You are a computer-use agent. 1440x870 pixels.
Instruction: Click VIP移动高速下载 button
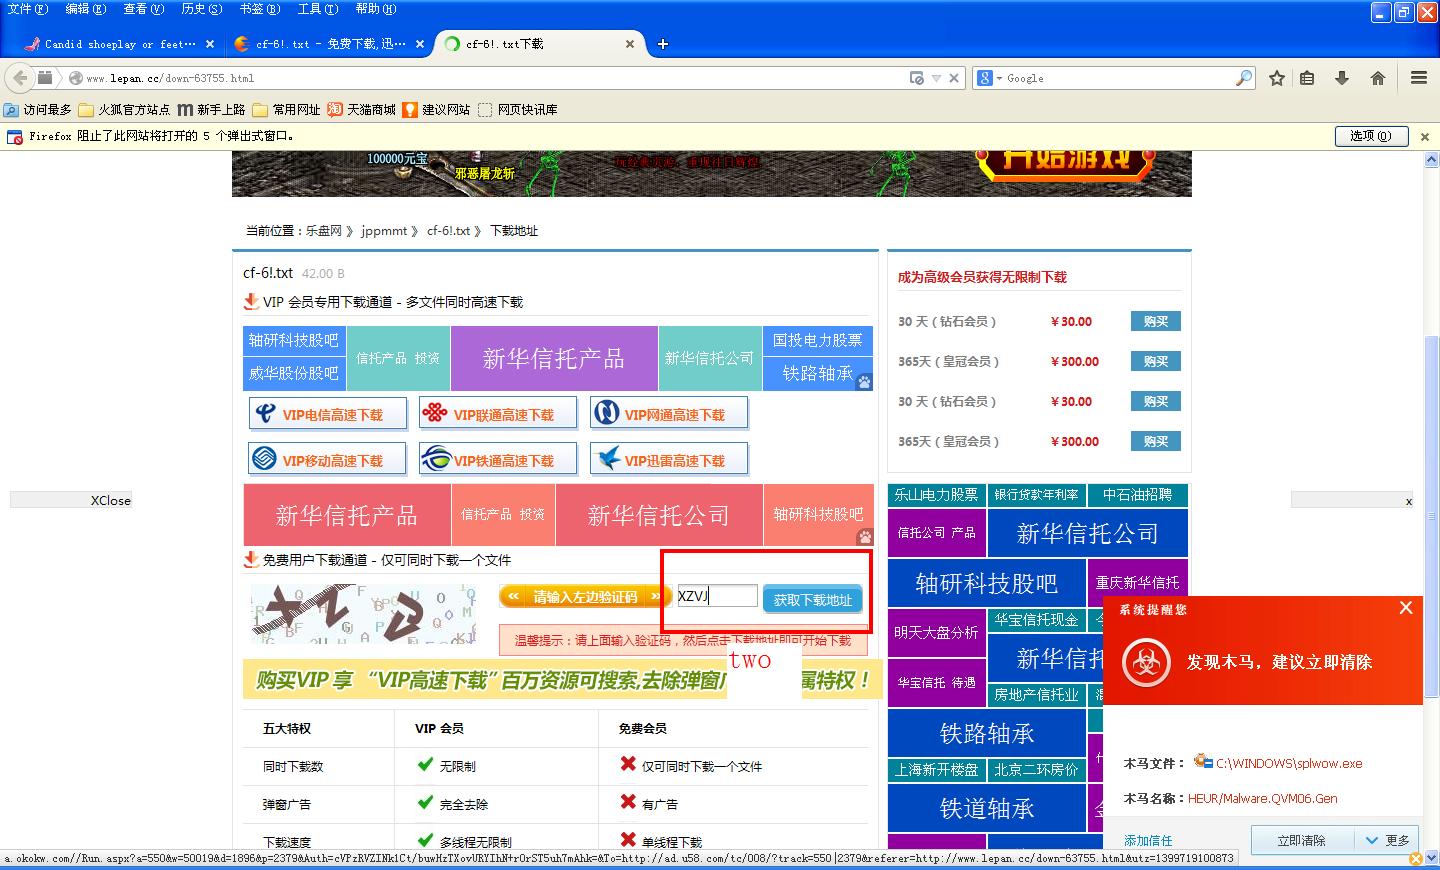(328, 460)
